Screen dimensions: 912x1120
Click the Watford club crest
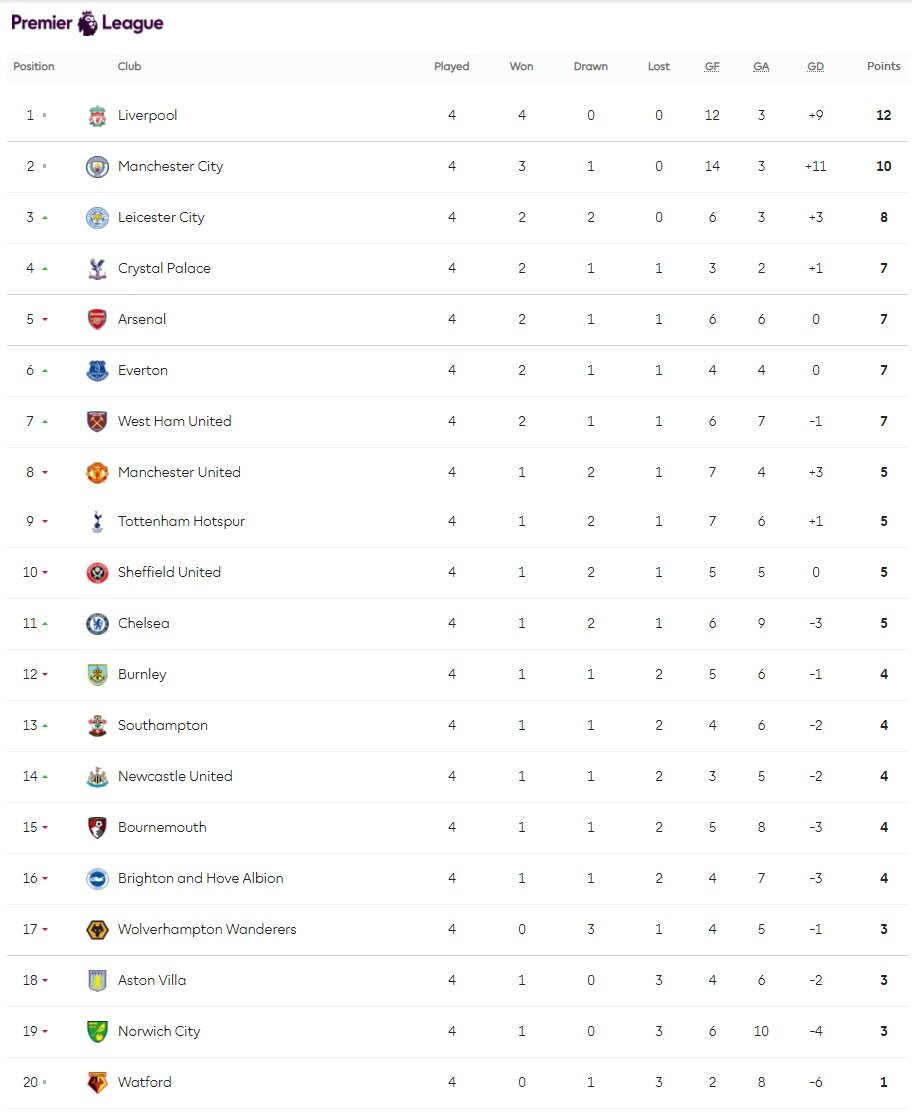[97, 1083]
